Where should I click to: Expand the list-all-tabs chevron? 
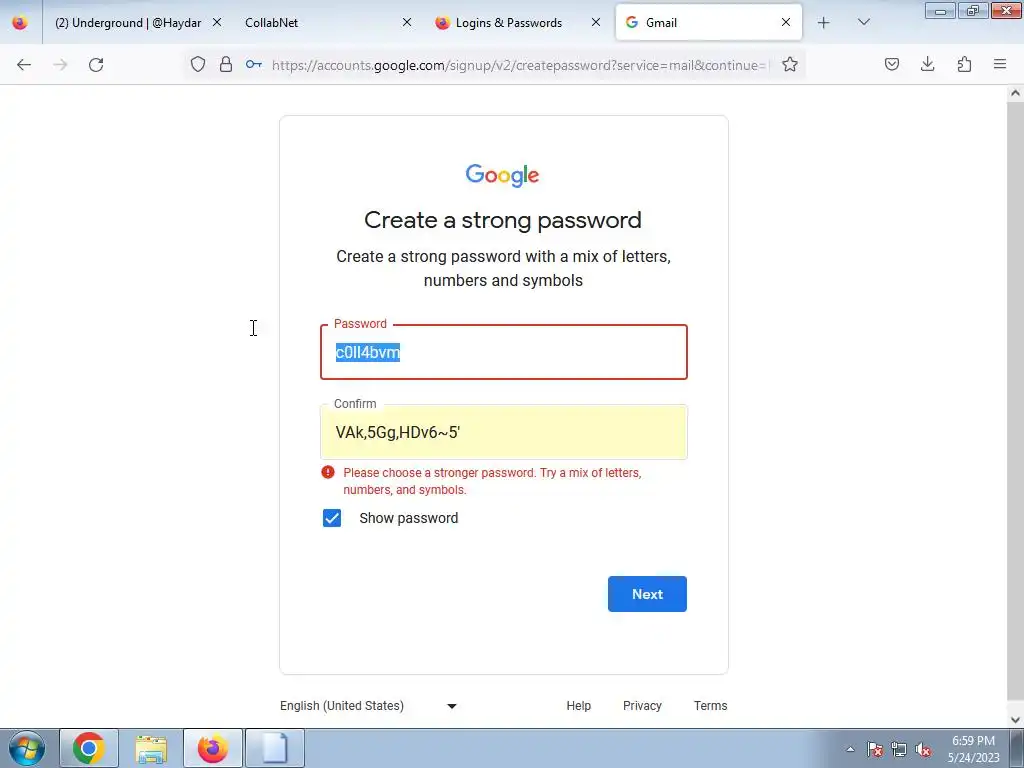coord(863,23)
